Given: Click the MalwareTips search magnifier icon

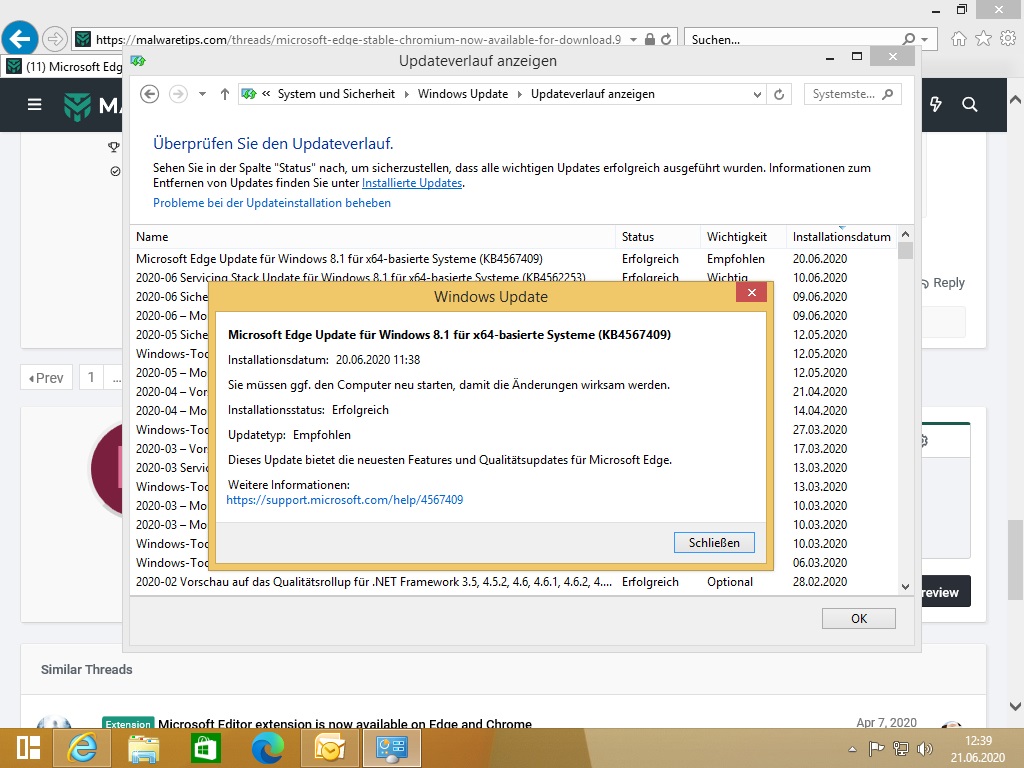Looking at the screenshot, I should click(x=970, y=104).
